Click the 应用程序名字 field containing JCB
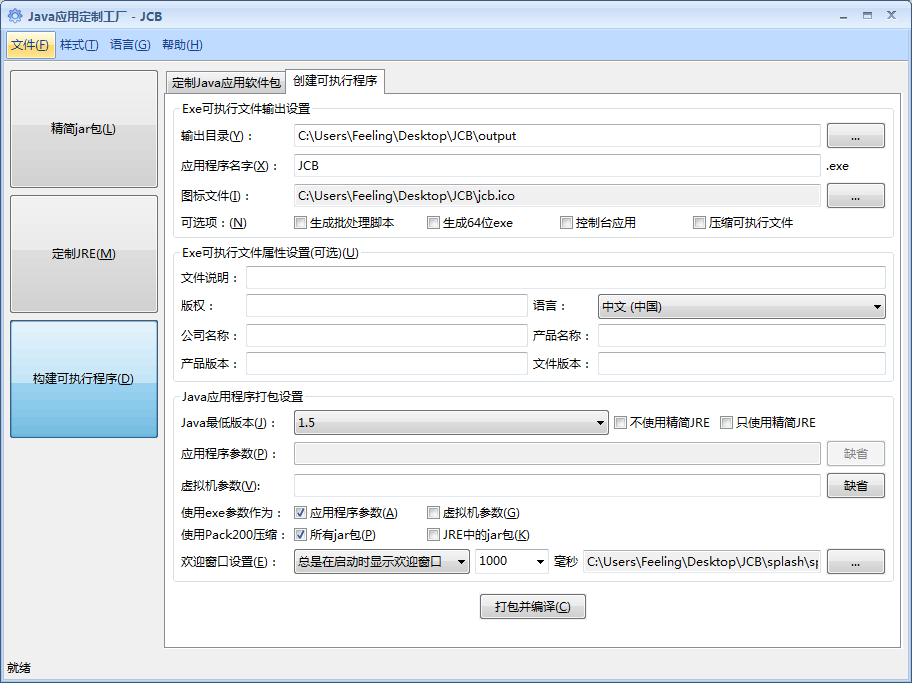The width and height of the screenshot is (912, 683). coord(557,166)
